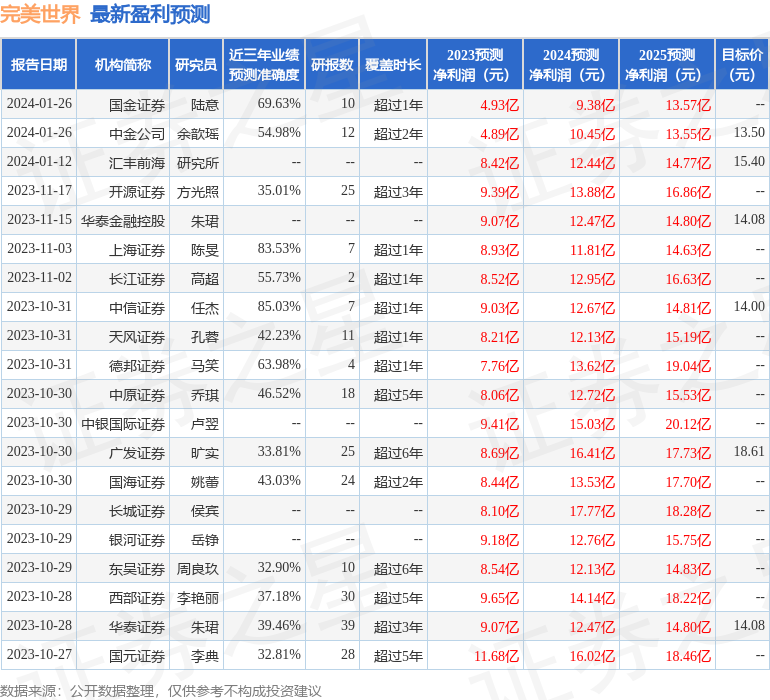
Task: Click the 17.77亿 2024 profit forecast
Action: 592,511
